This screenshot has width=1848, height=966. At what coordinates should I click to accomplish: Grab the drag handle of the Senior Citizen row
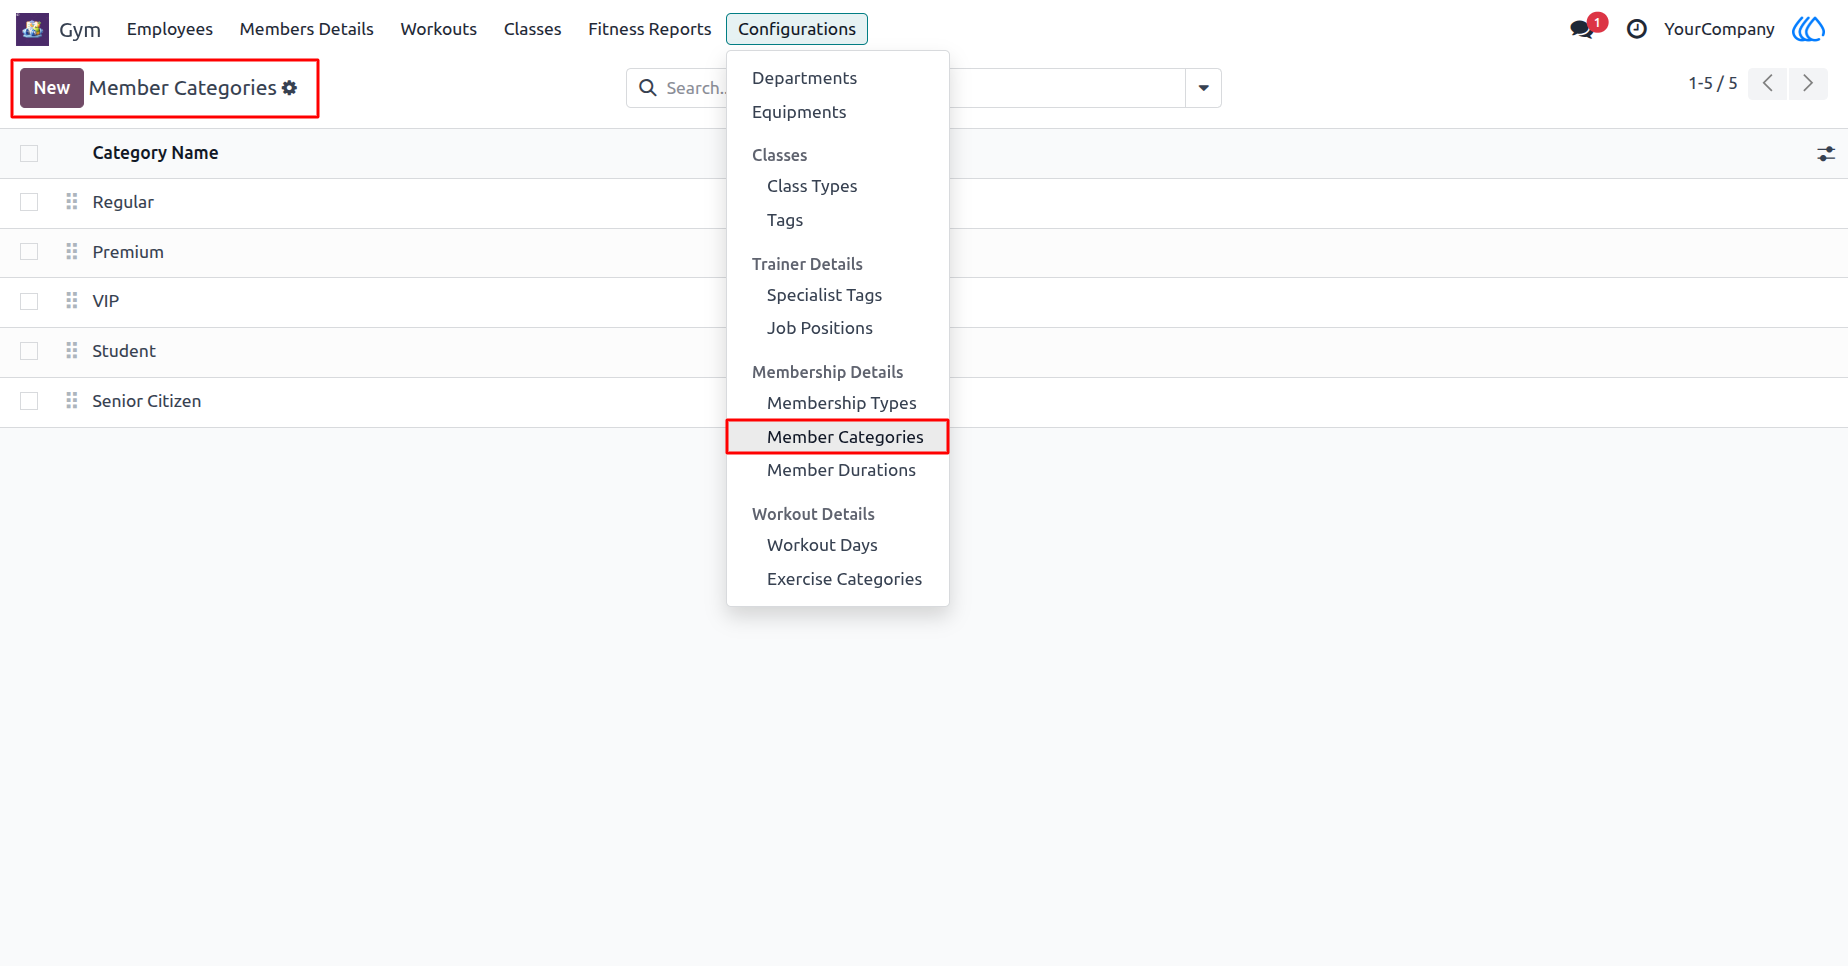tap(72, 401)
